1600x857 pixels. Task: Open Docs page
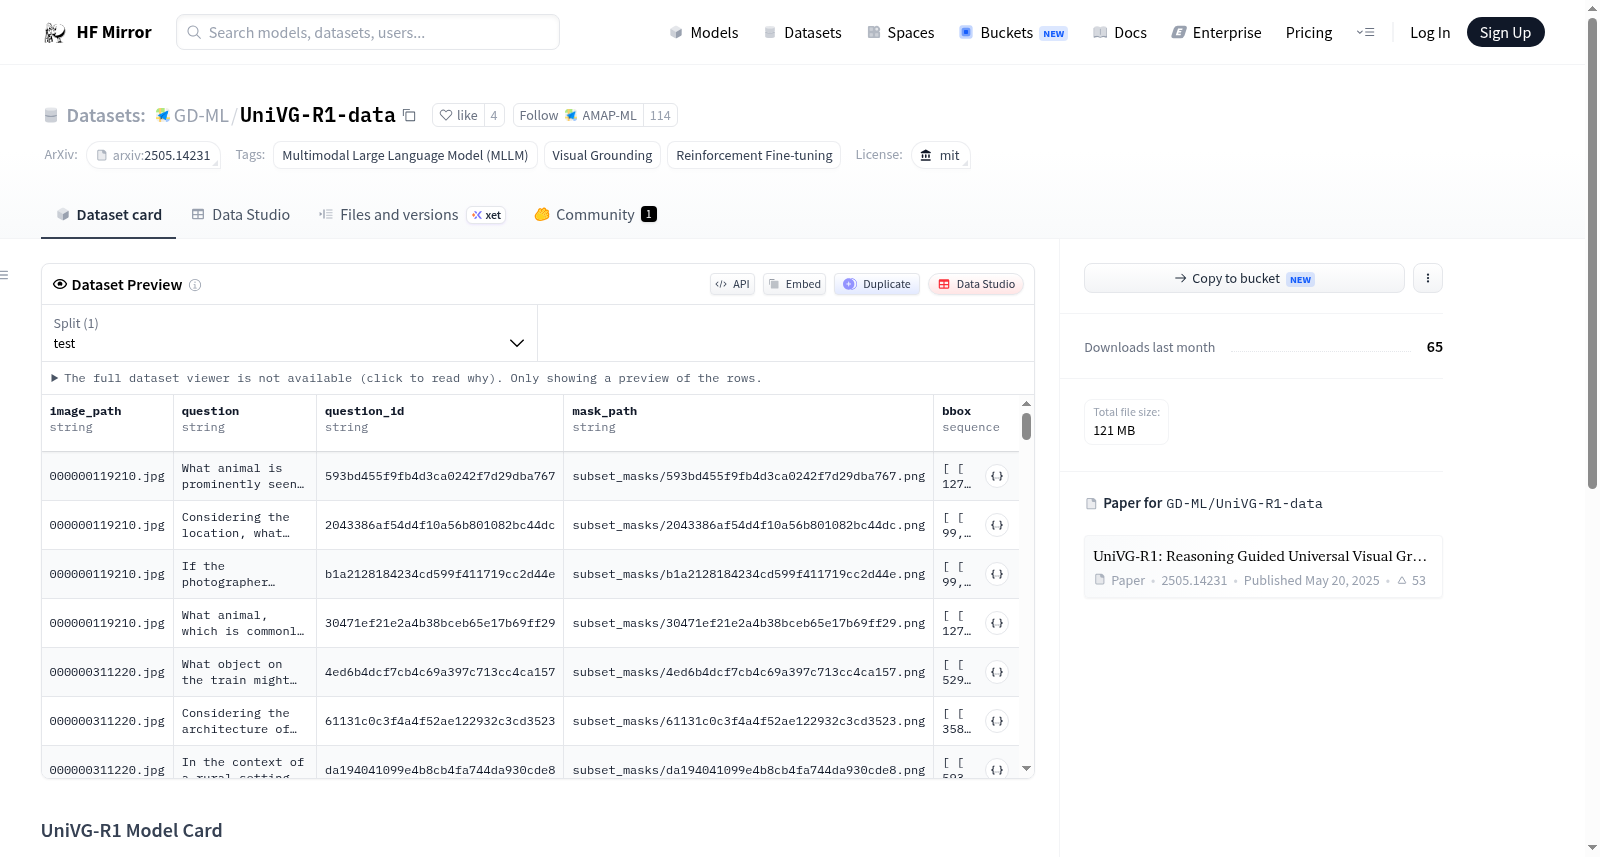pyautogui.click(x=1120, y=32)
